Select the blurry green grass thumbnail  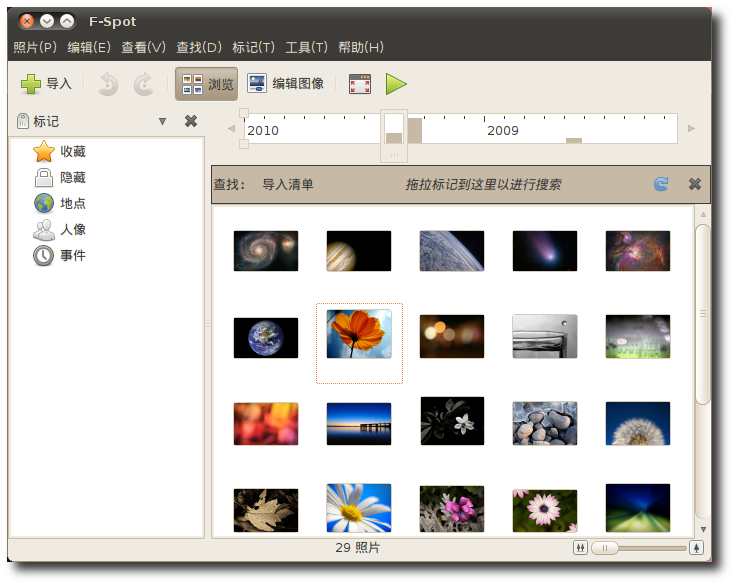click(x=638, y=337)
